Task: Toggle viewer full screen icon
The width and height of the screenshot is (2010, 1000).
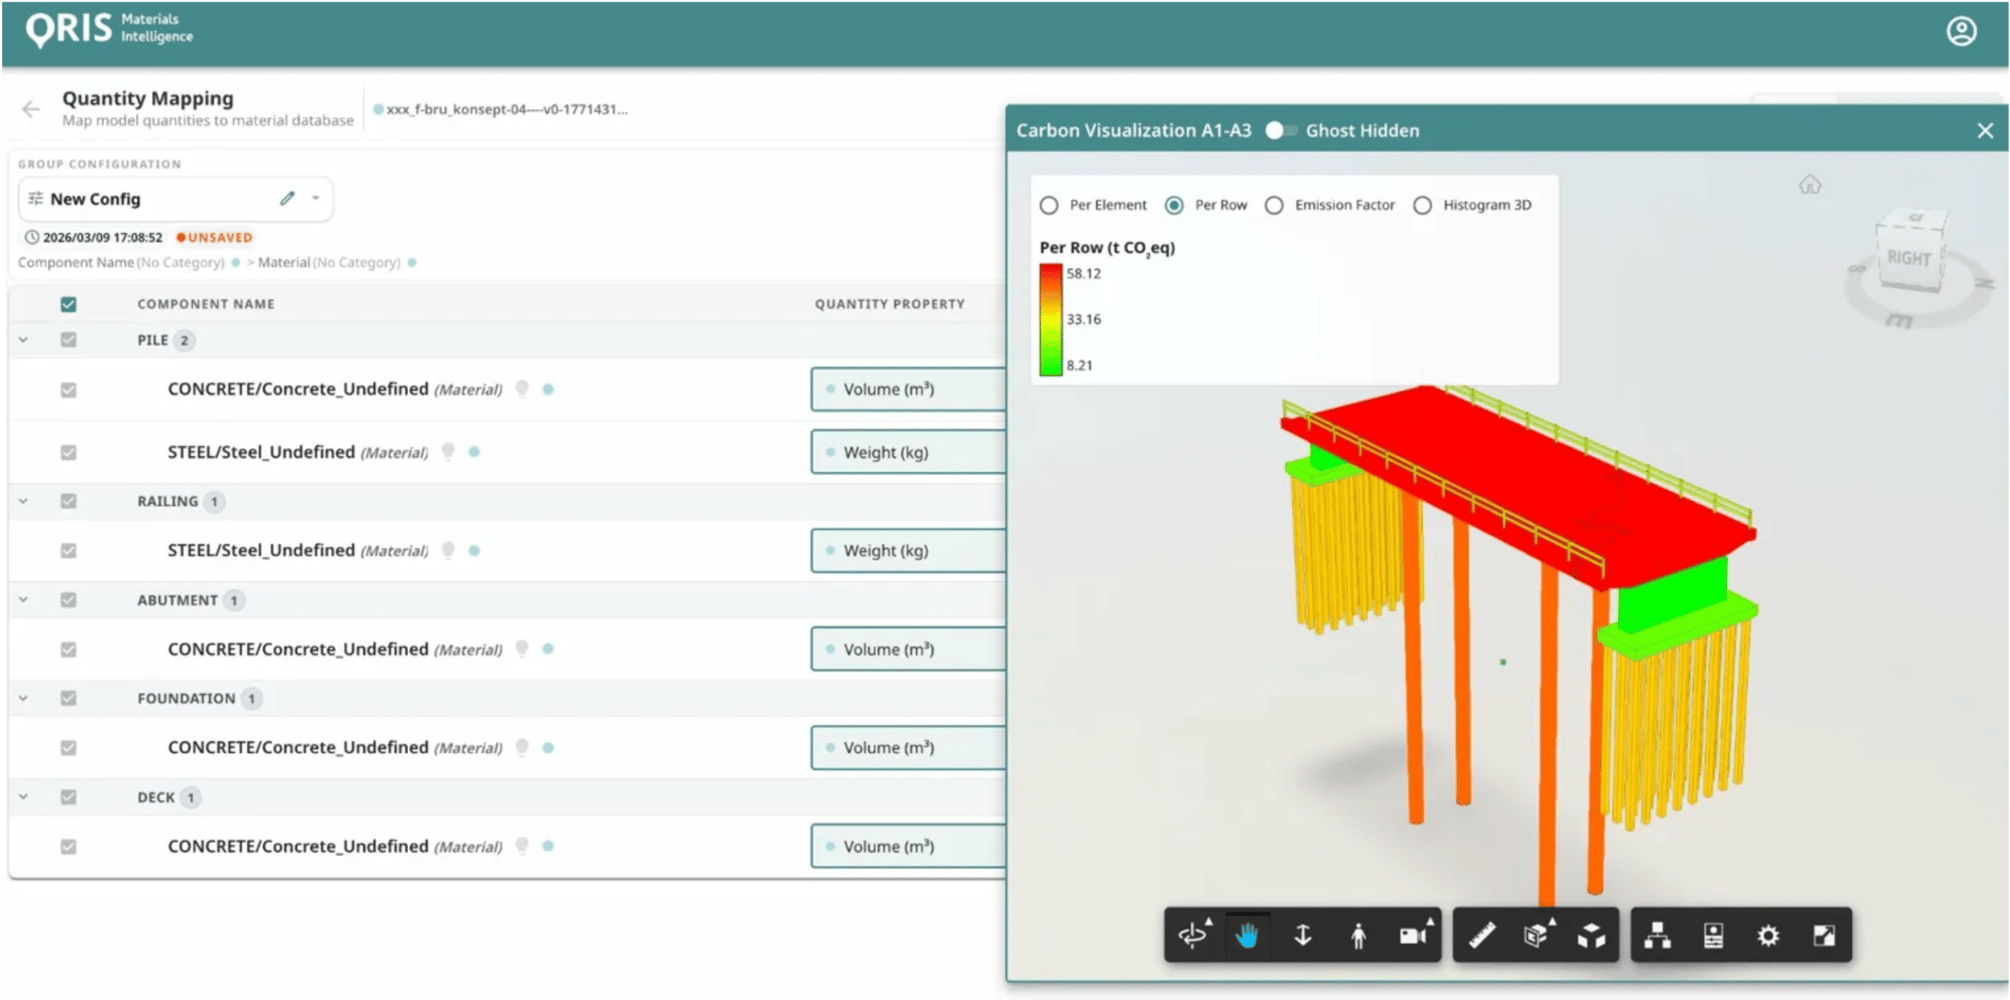Action: click(1824, 935)
